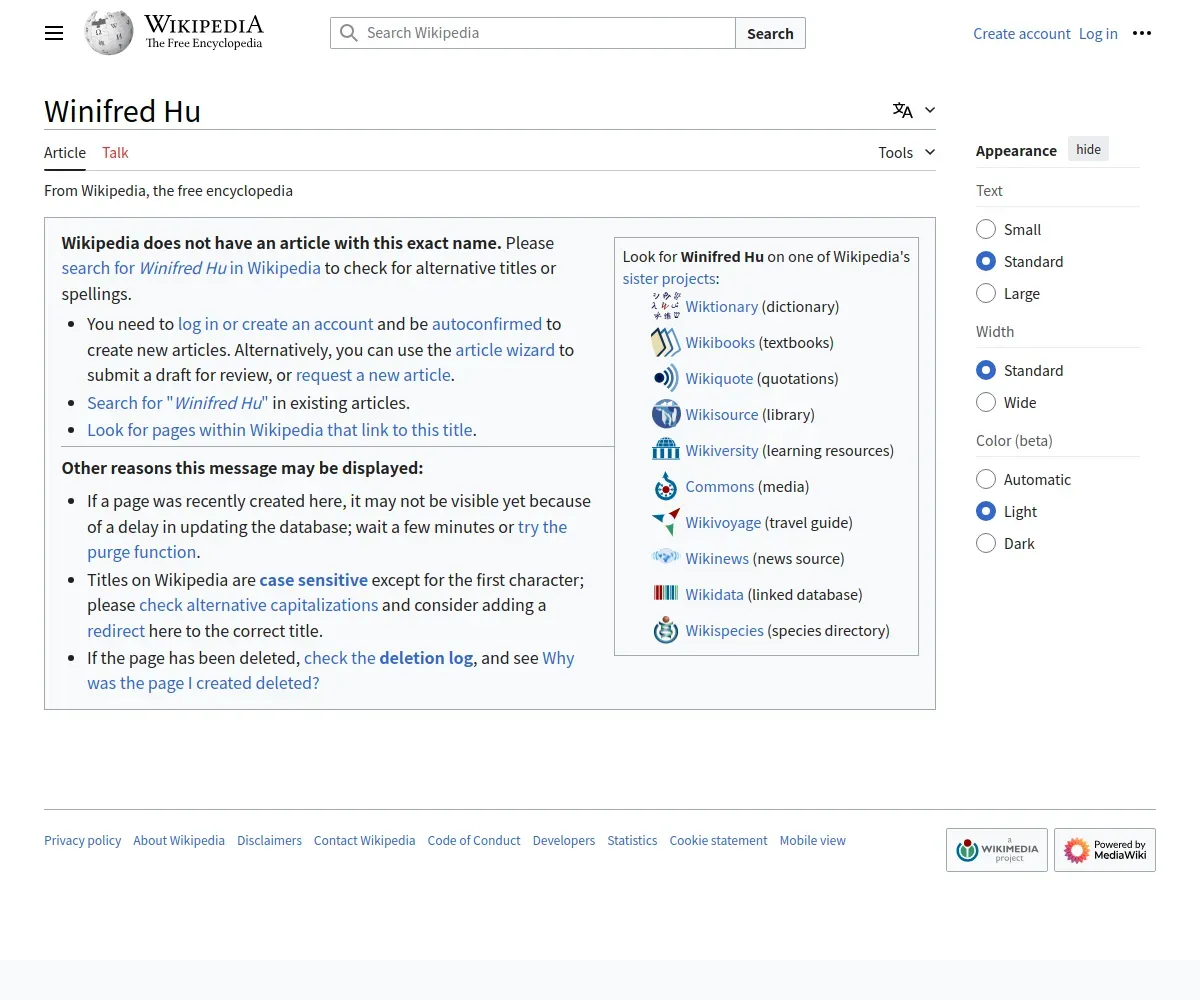Click the Wikivoyage text link
The image size is (1200, 1000).
pyautogui.click(x=723, y=522)
